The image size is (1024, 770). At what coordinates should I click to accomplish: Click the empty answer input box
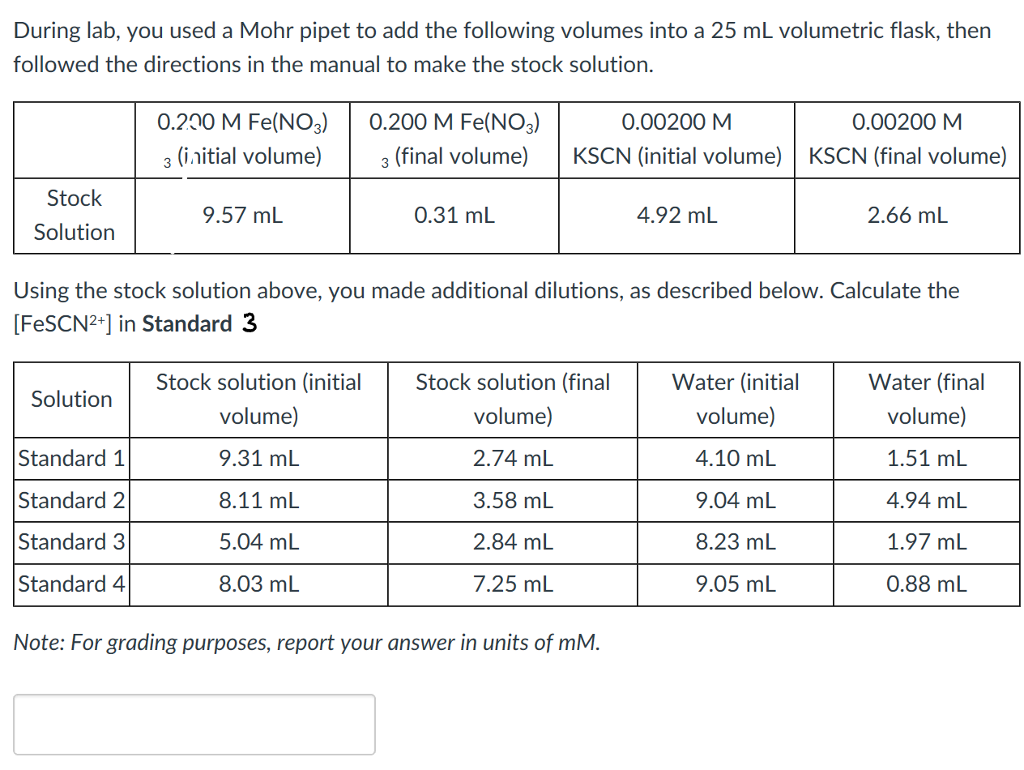[194, 724]
